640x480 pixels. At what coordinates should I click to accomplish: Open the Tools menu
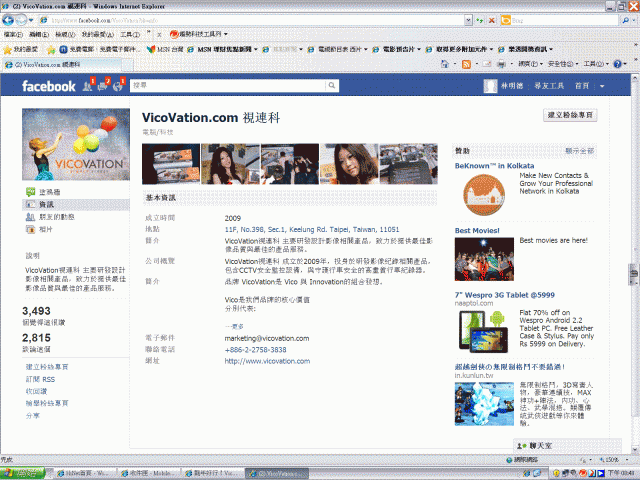(130, 35)
